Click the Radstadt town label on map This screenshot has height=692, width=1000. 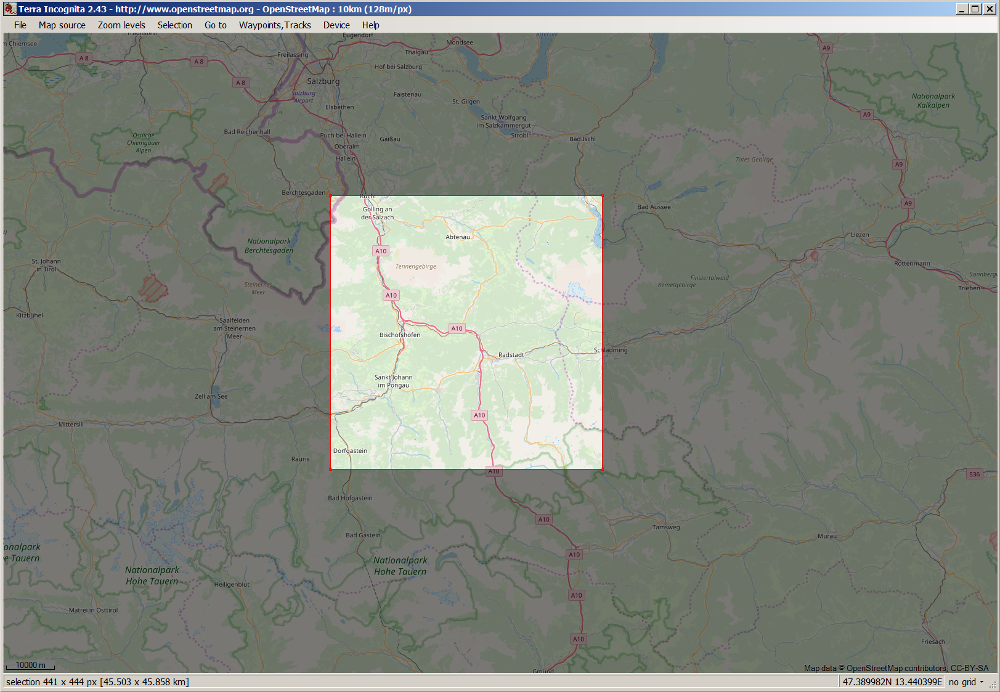point(511,354)
